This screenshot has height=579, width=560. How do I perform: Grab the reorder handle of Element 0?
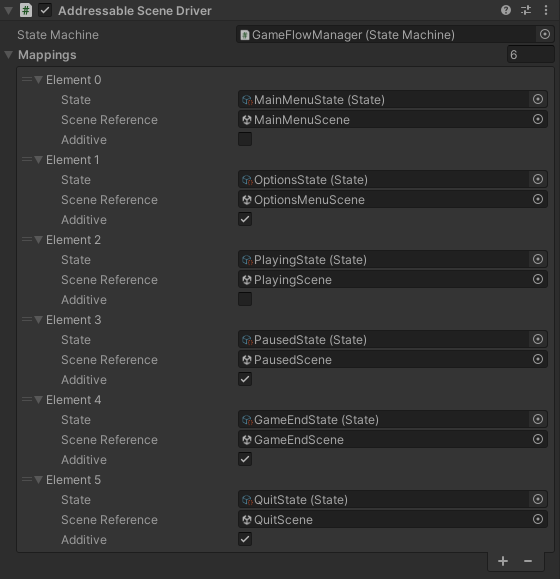pyautogui.click(x=27, y=79)
